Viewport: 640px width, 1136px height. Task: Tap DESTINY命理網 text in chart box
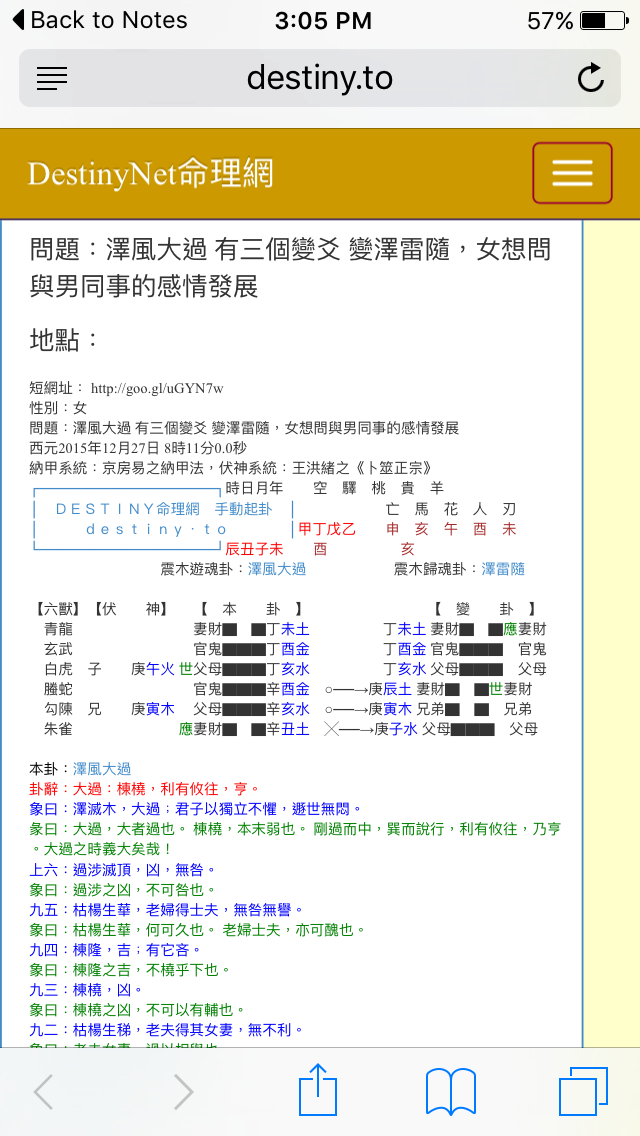[127, 509]
